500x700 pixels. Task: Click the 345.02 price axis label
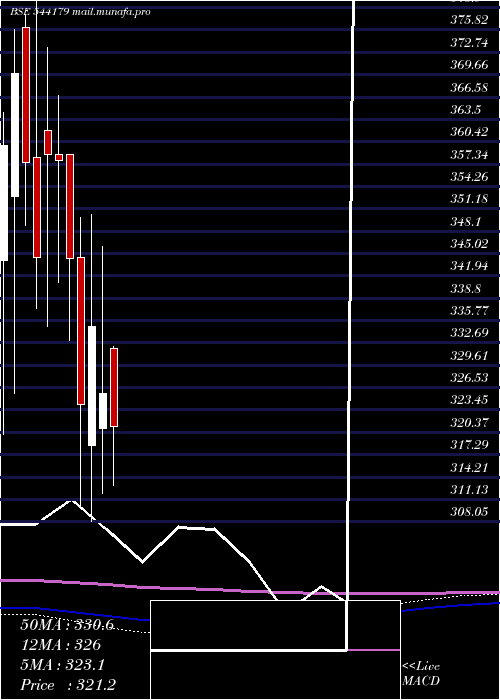click(469, 244)
